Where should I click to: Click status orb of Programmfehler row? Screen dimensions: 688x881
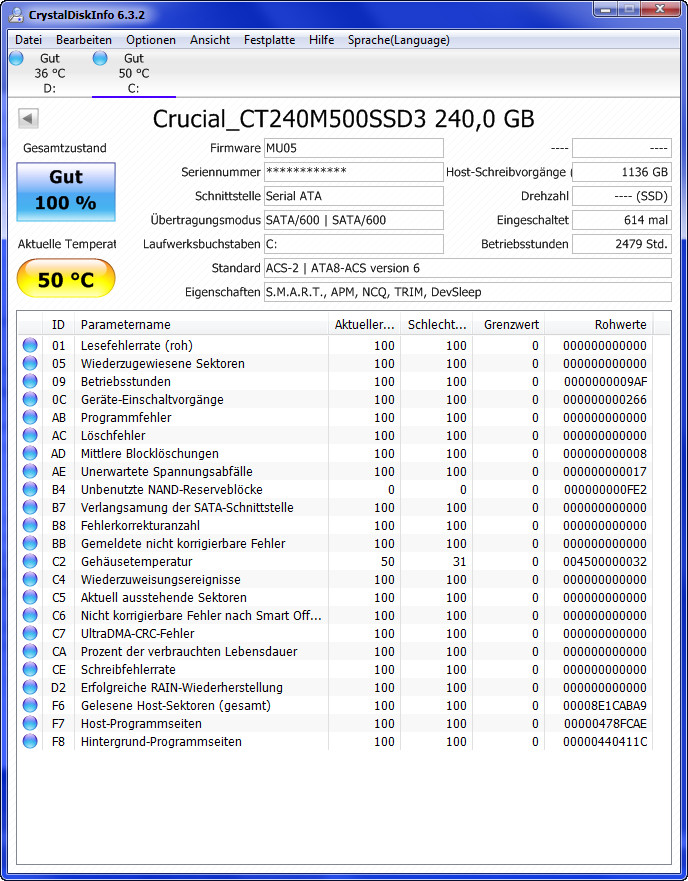point(30,417)
